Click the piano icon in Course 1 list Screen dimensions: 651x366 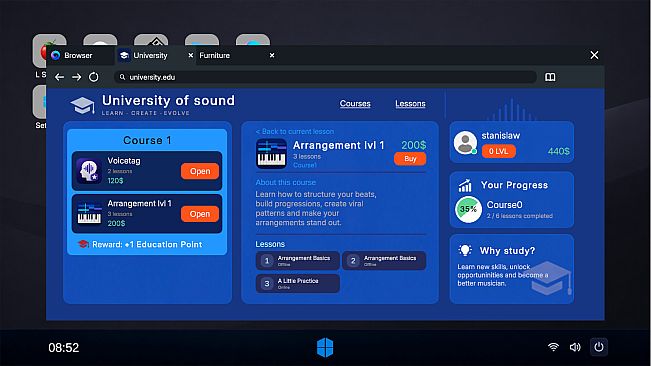[89, 214]
